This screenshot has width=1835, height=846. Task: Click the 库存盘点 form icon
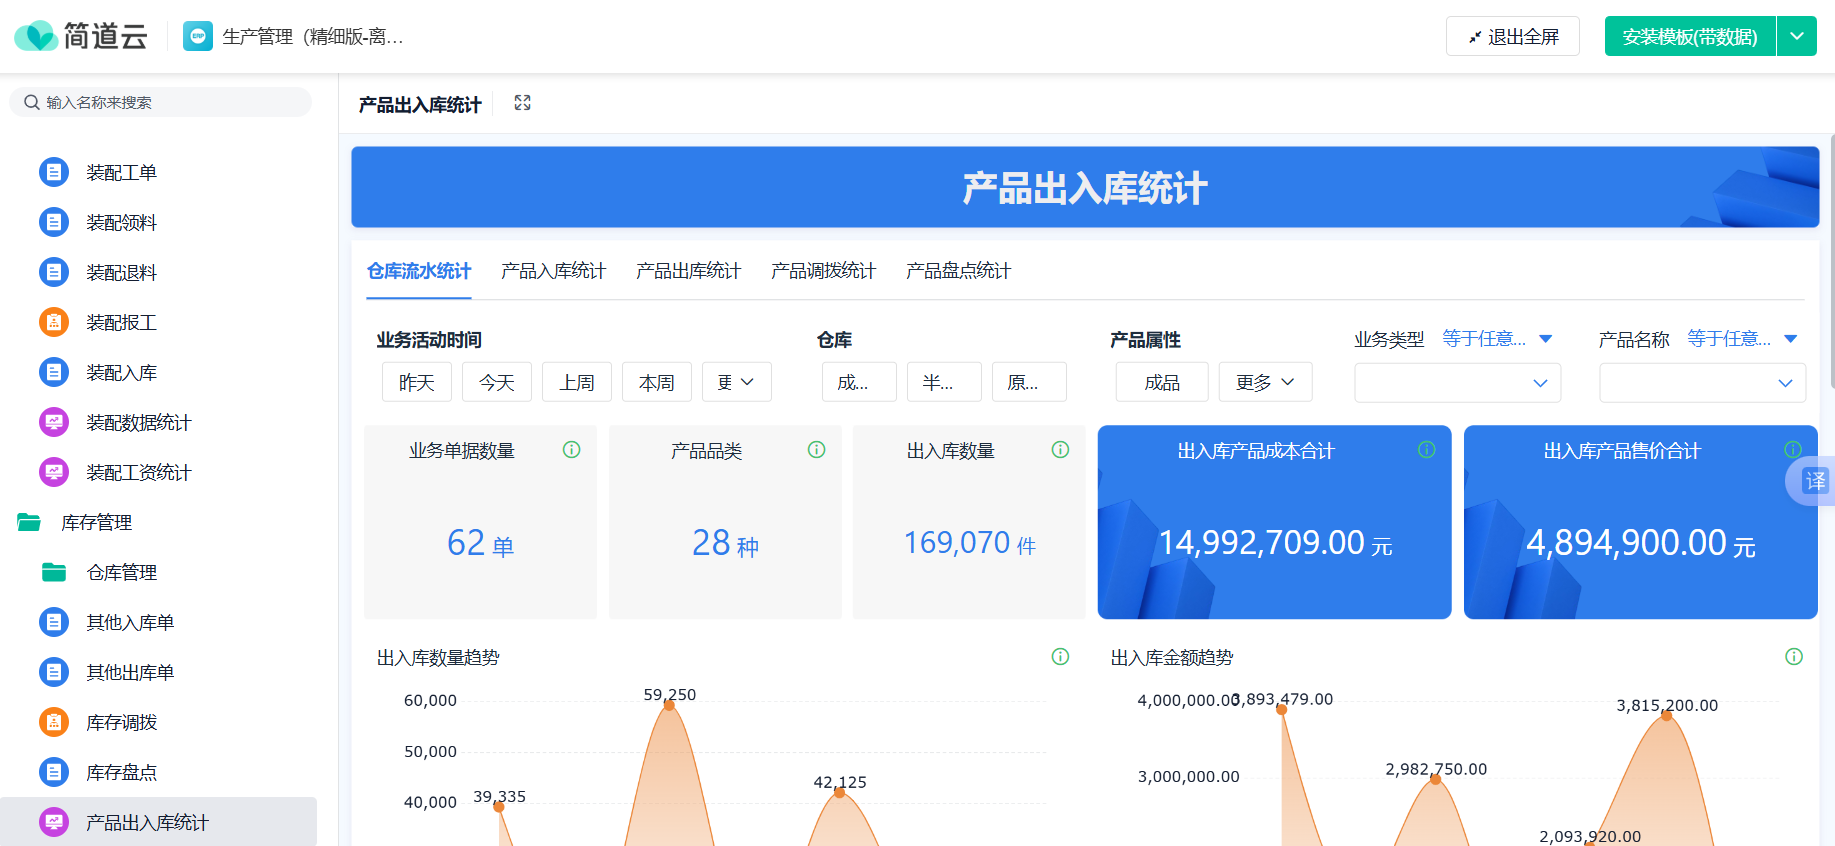[x=54, y=772]
